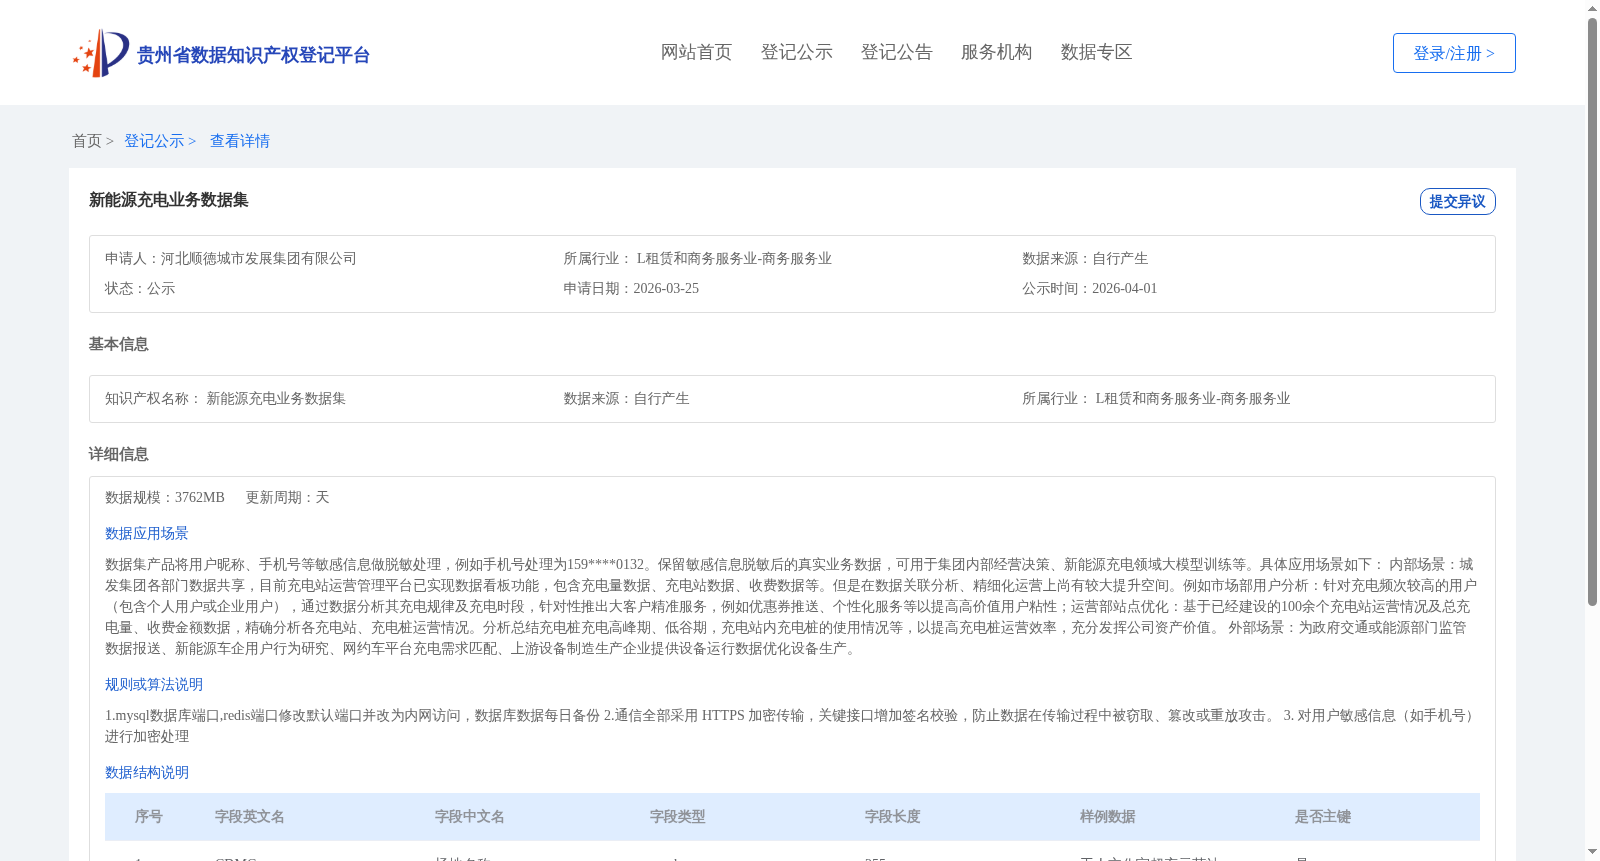The width and height of the screenshot is (1600, 861).
Task: Click the vertical scrollbar thumb
Action: [x=1592, y=312]
